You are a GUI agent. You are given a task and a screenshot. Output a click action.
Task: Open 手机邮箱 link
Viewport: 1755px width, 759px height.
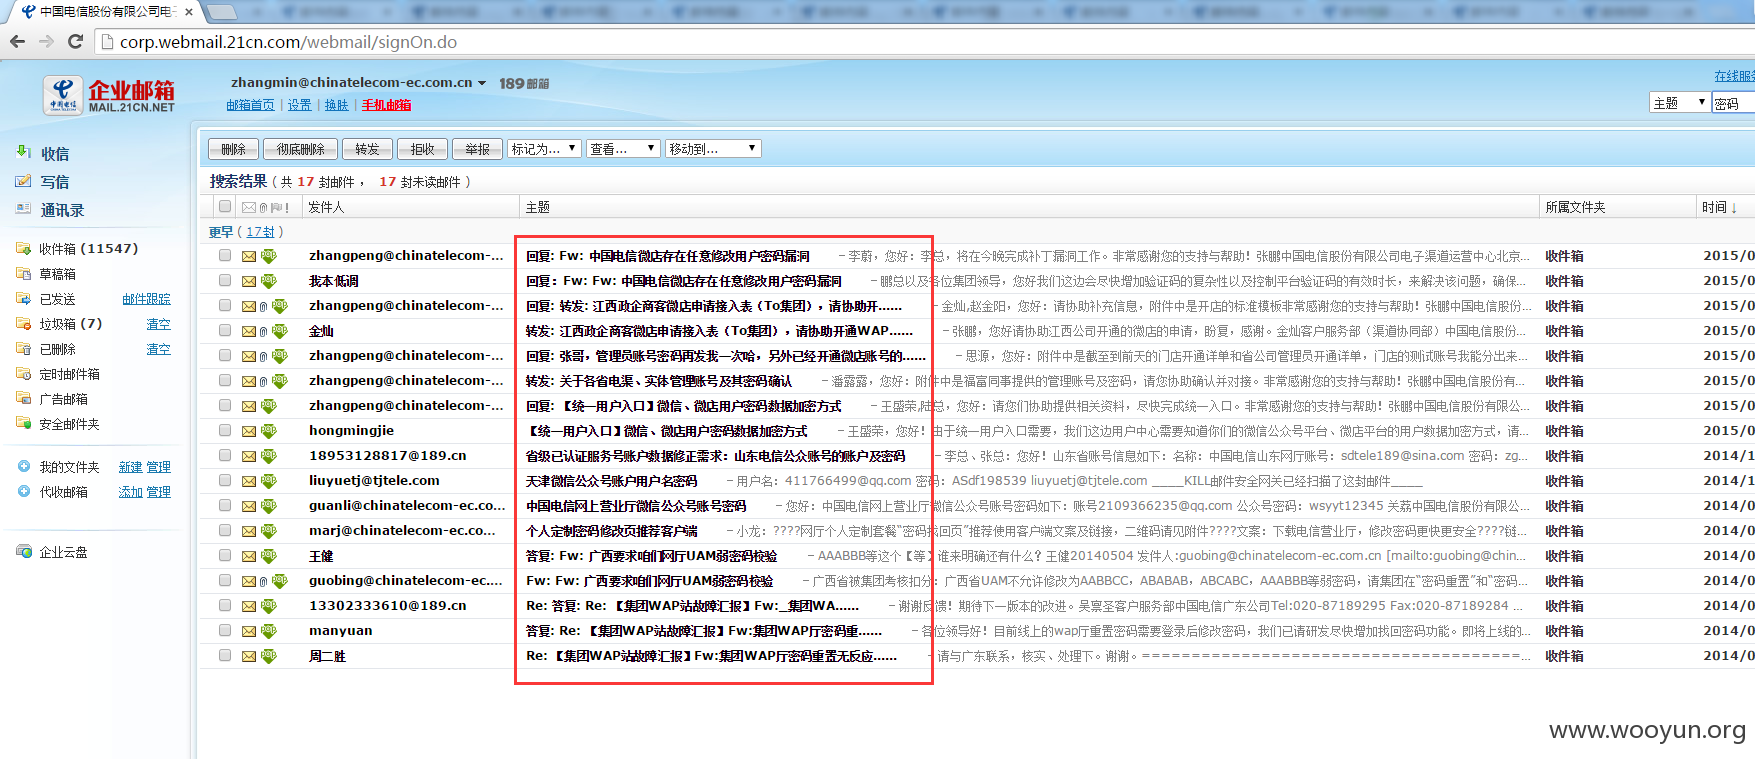pyautogui.click(x=387, y=105)
